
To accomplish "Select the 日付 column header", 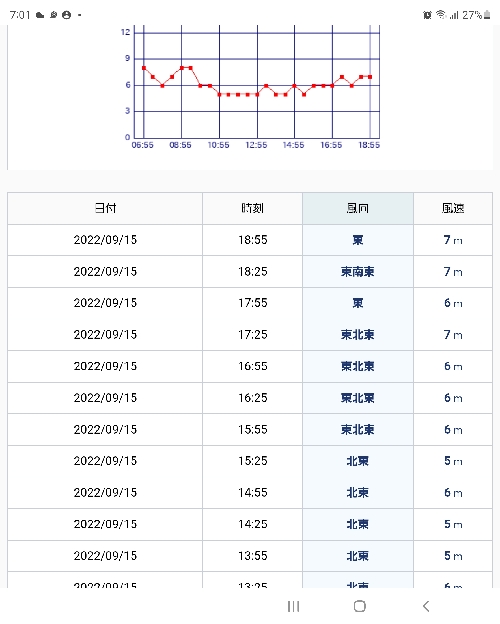I will pyautogui.click(x=105, y=208).
